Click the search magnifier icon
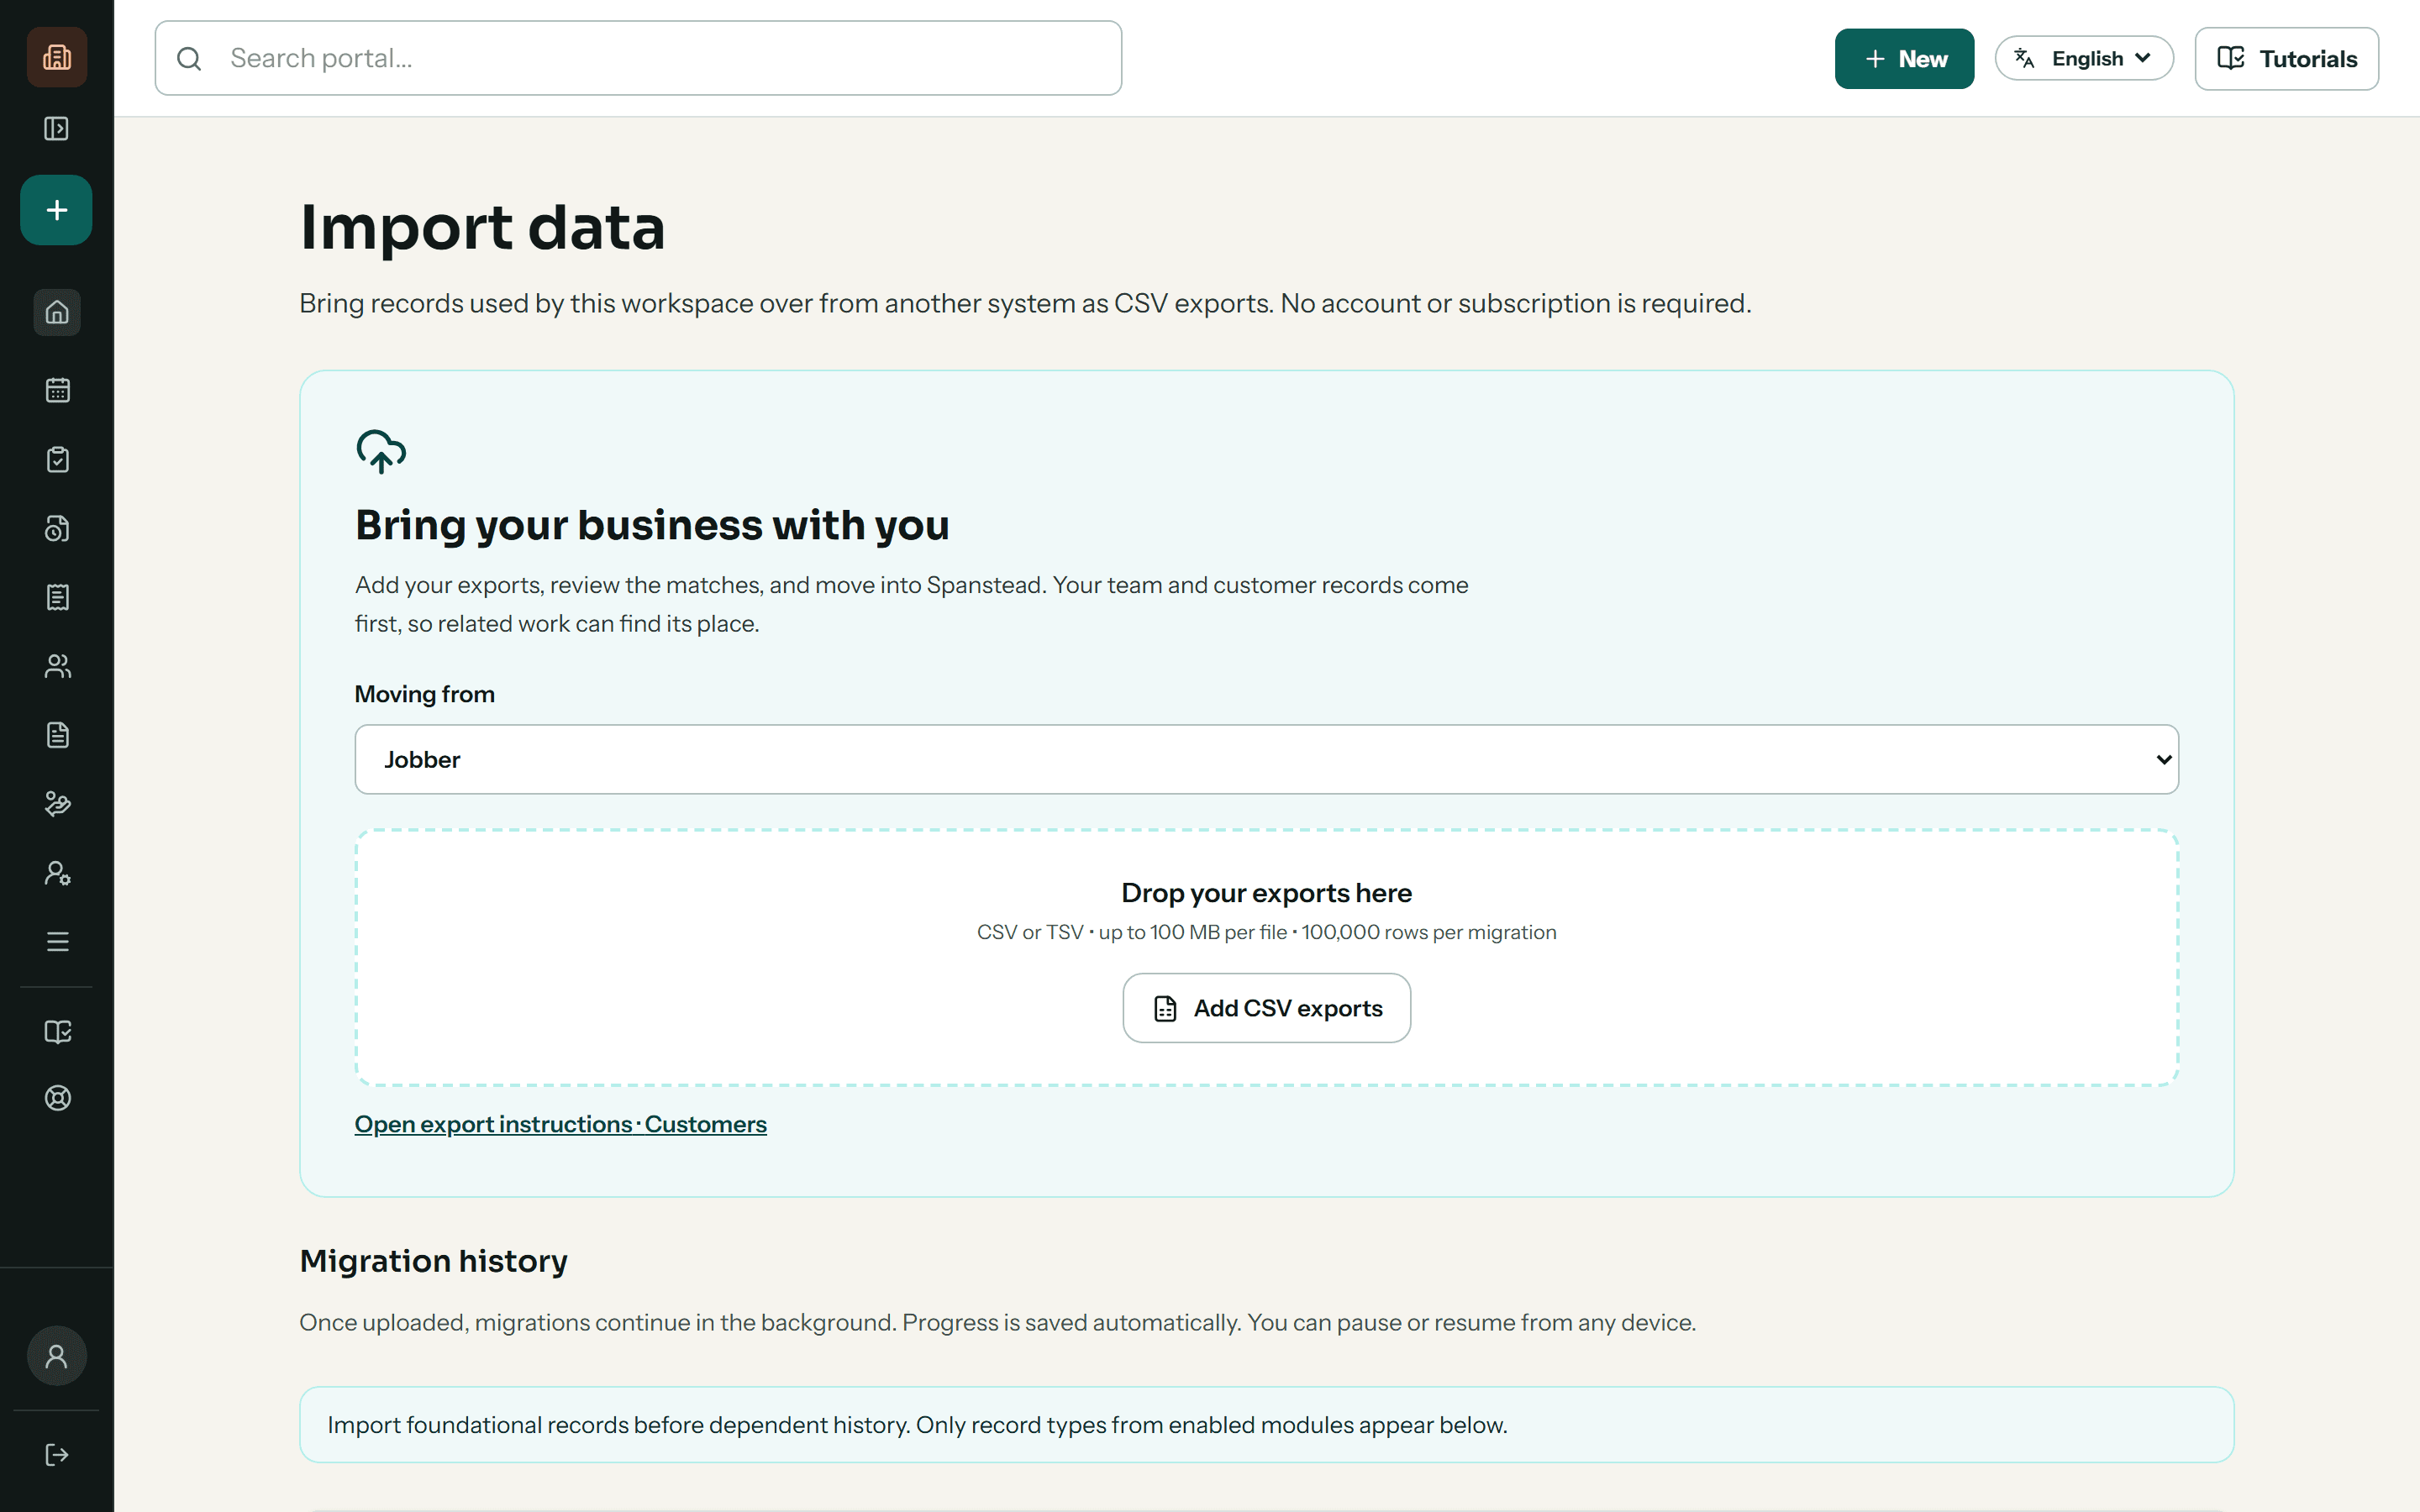The width and height of the screenshot is (2420, 1512). 189,59
